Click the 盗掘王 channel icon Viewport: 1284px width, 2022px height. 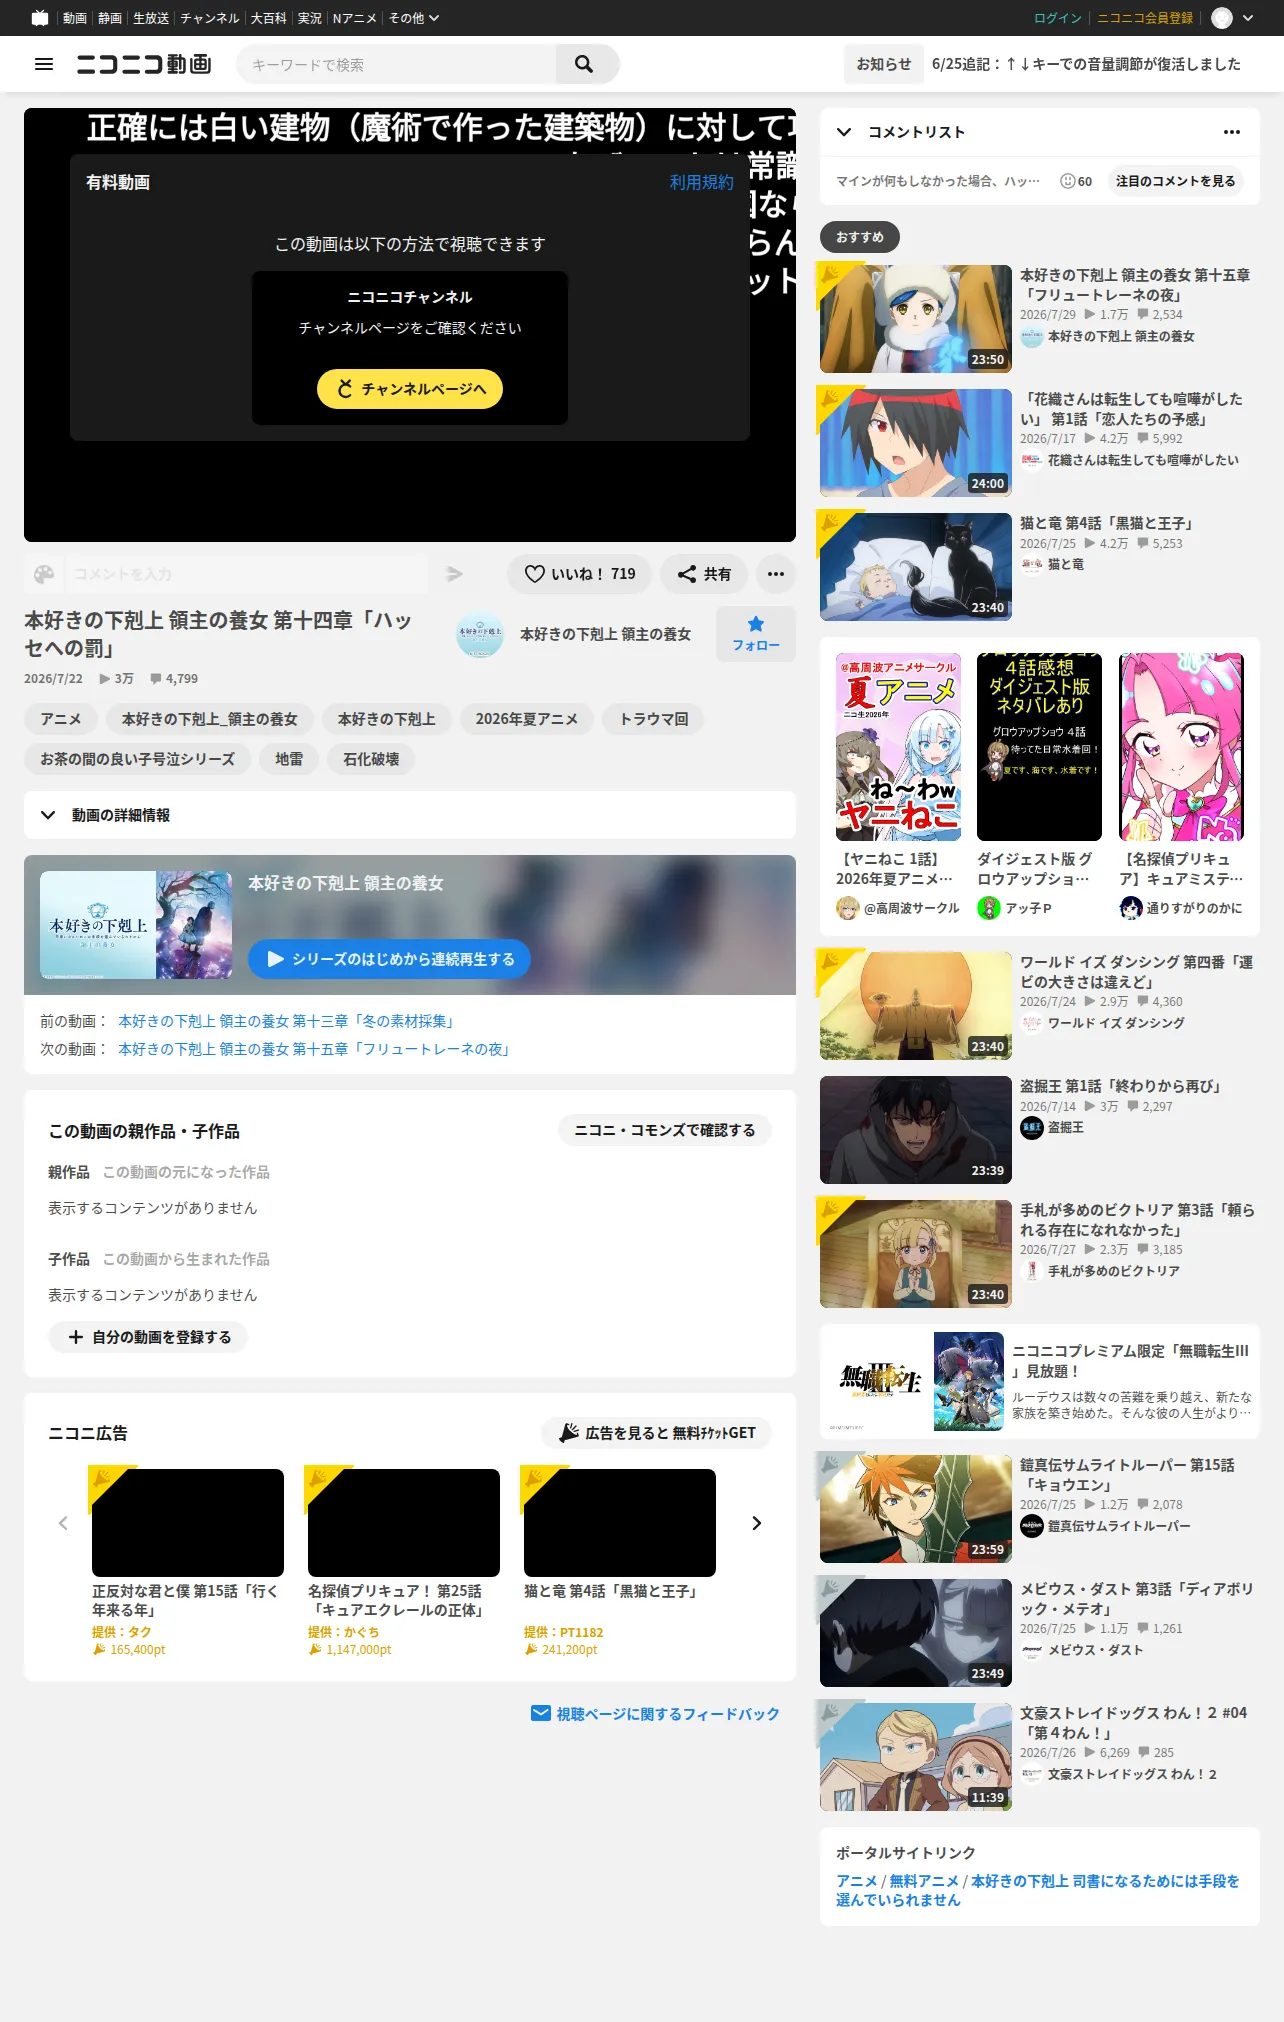1032,1128
